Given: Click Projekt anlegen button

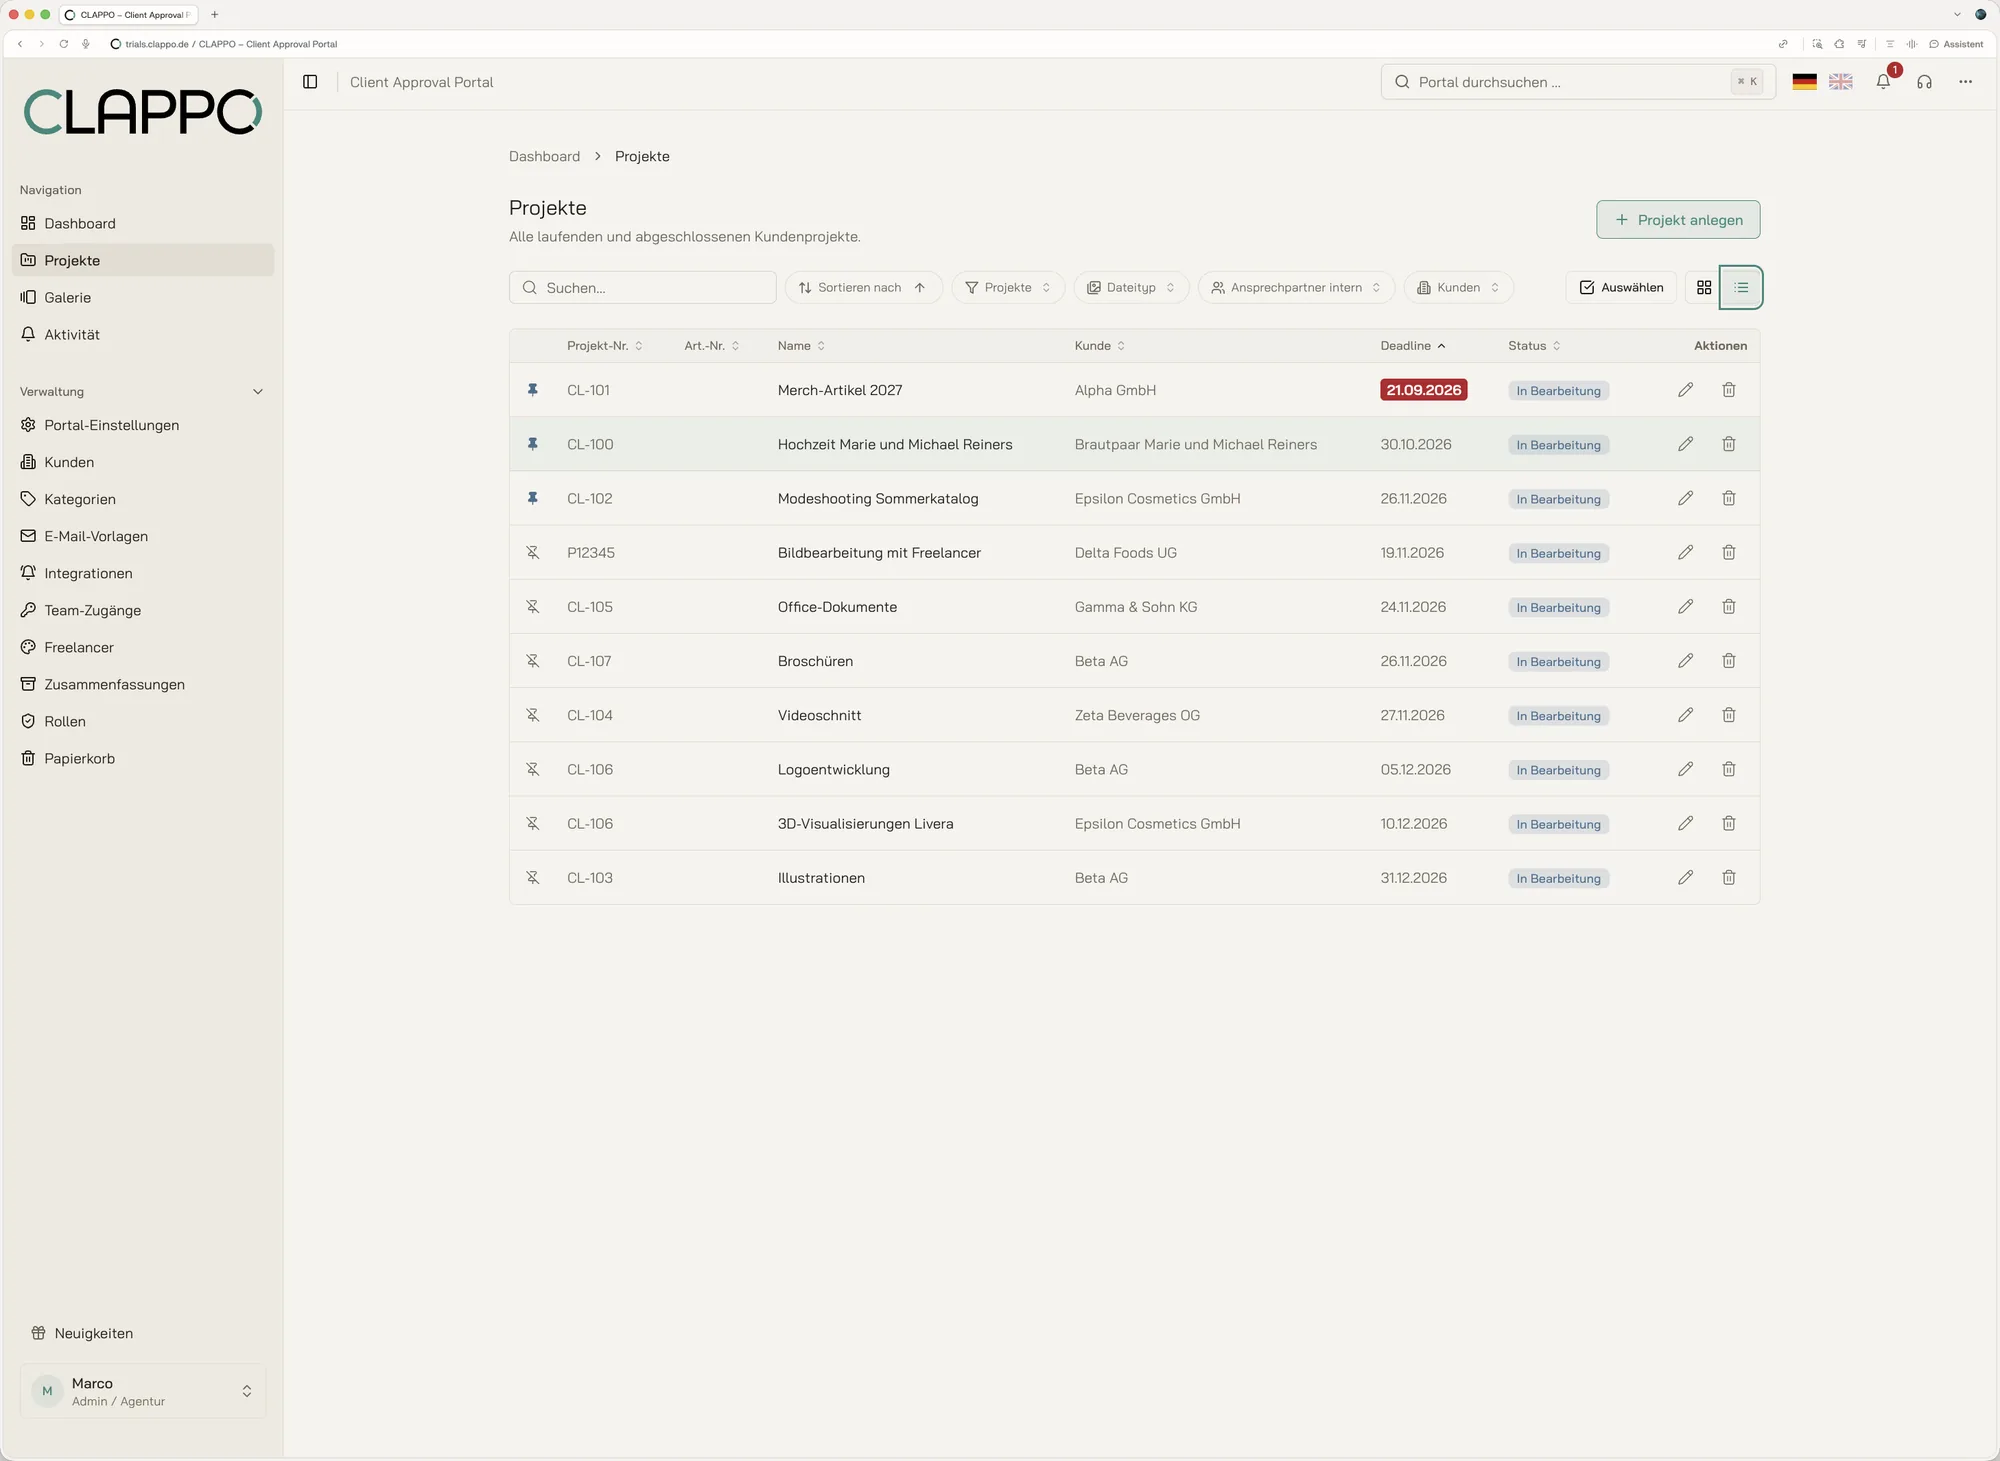Looking at the screenshot, I should point(1678,220).
